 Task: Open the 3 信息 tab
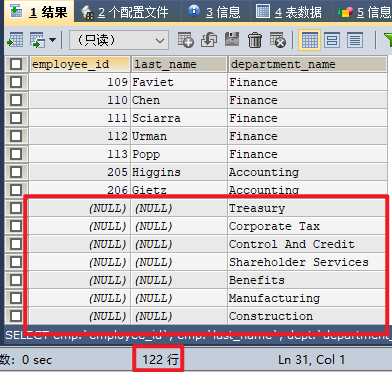(x=215, y=12)
